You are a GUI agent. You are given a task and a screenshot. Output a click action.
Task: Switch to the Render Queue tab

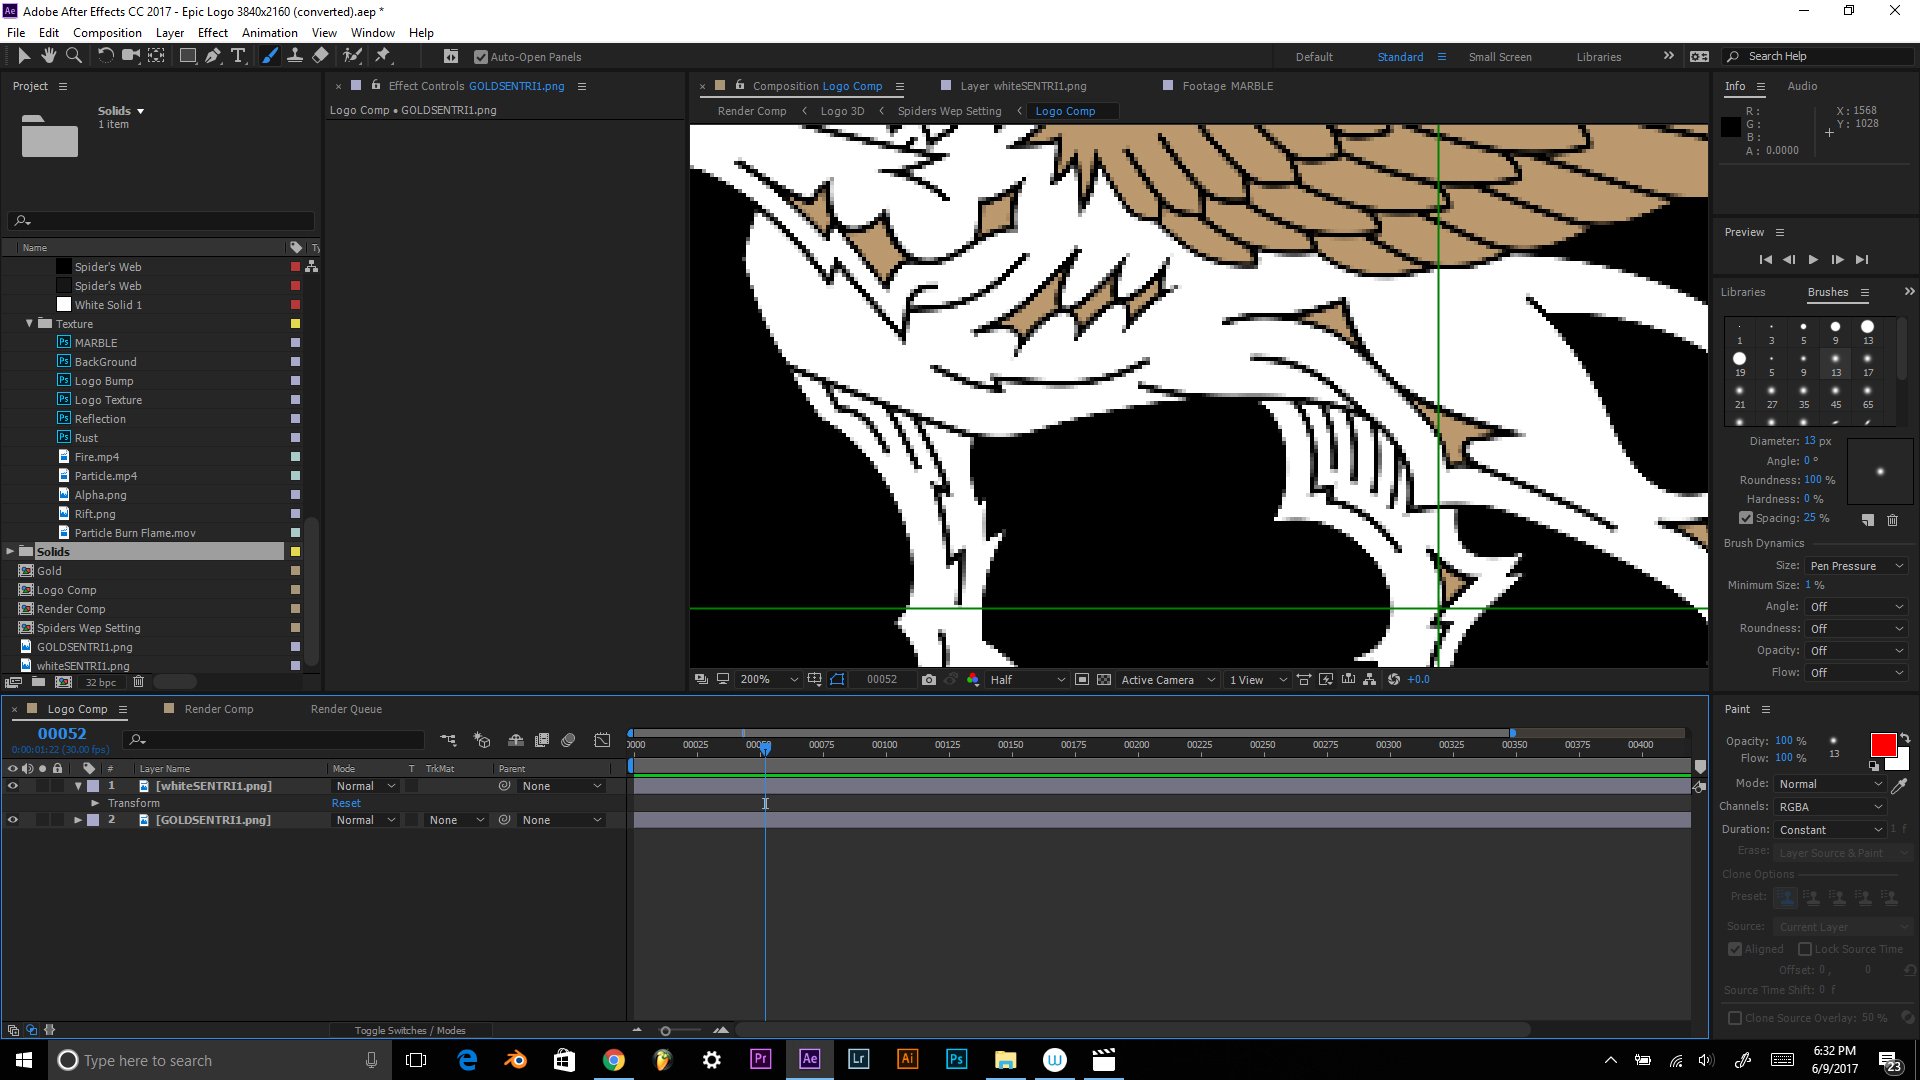pos(346,709)
